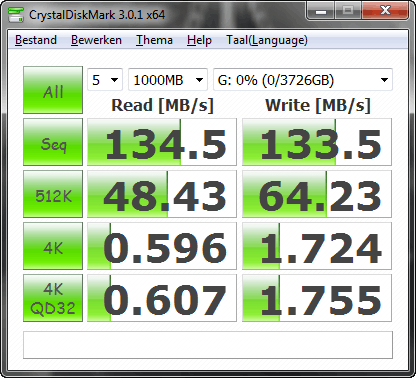416x378 pixels.
Task: Open the test count dropdown showing 5
Action: tap(105, 80)
